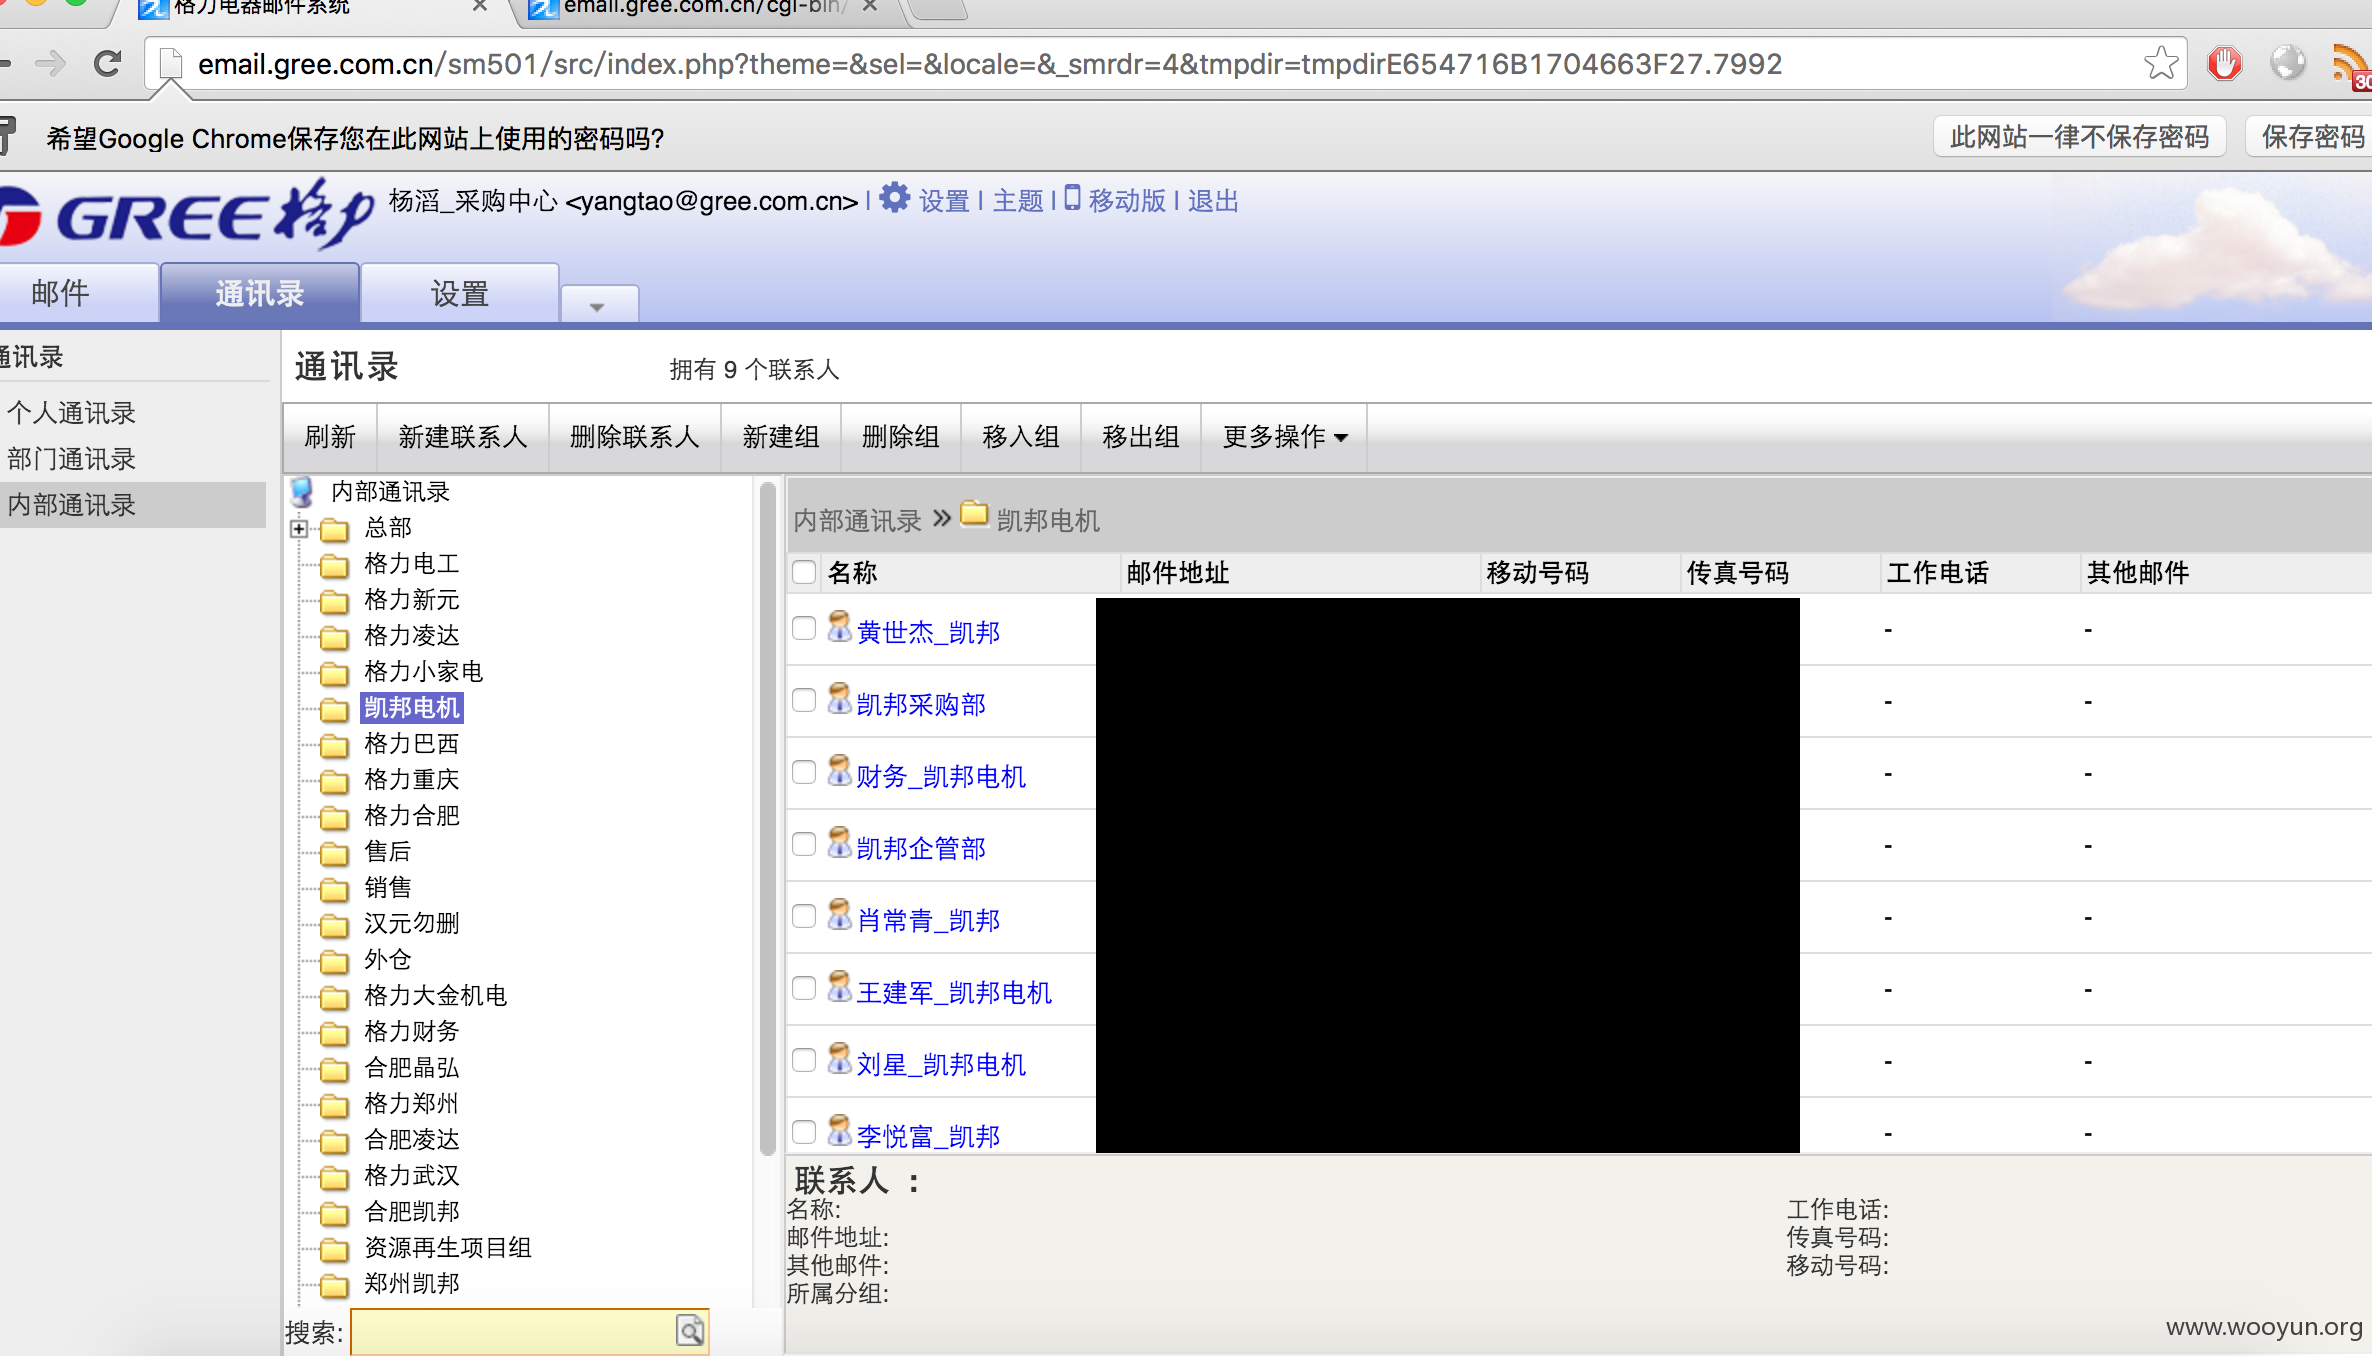Viewport: 2372px width, 1356px height.
Task: Click the 凯邦电机 folder icon in tree
Action: [334, 710]
